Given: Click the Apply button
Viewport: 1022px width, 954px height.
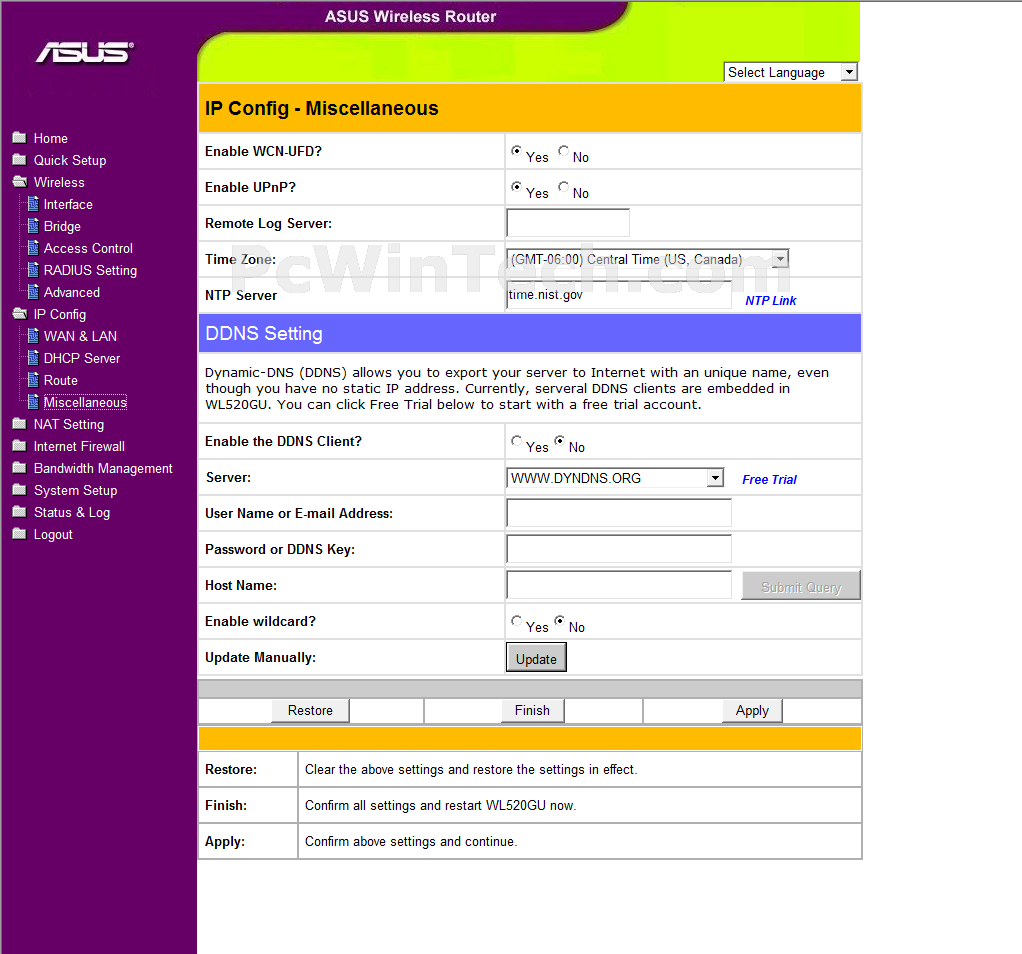Looking at the screenshot, I should click(752, 710).
